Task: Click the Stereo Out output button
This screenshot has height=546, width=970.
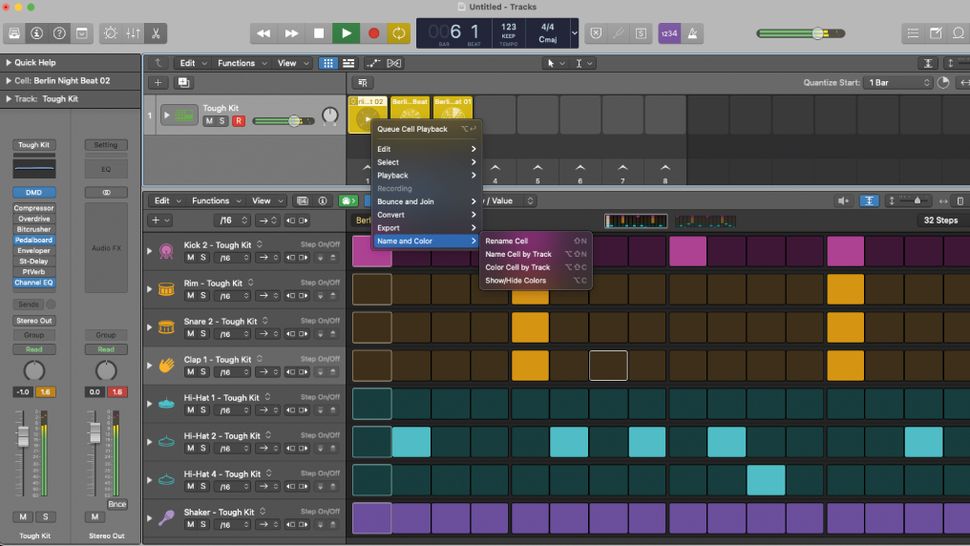Action: [x=34, y=321]
